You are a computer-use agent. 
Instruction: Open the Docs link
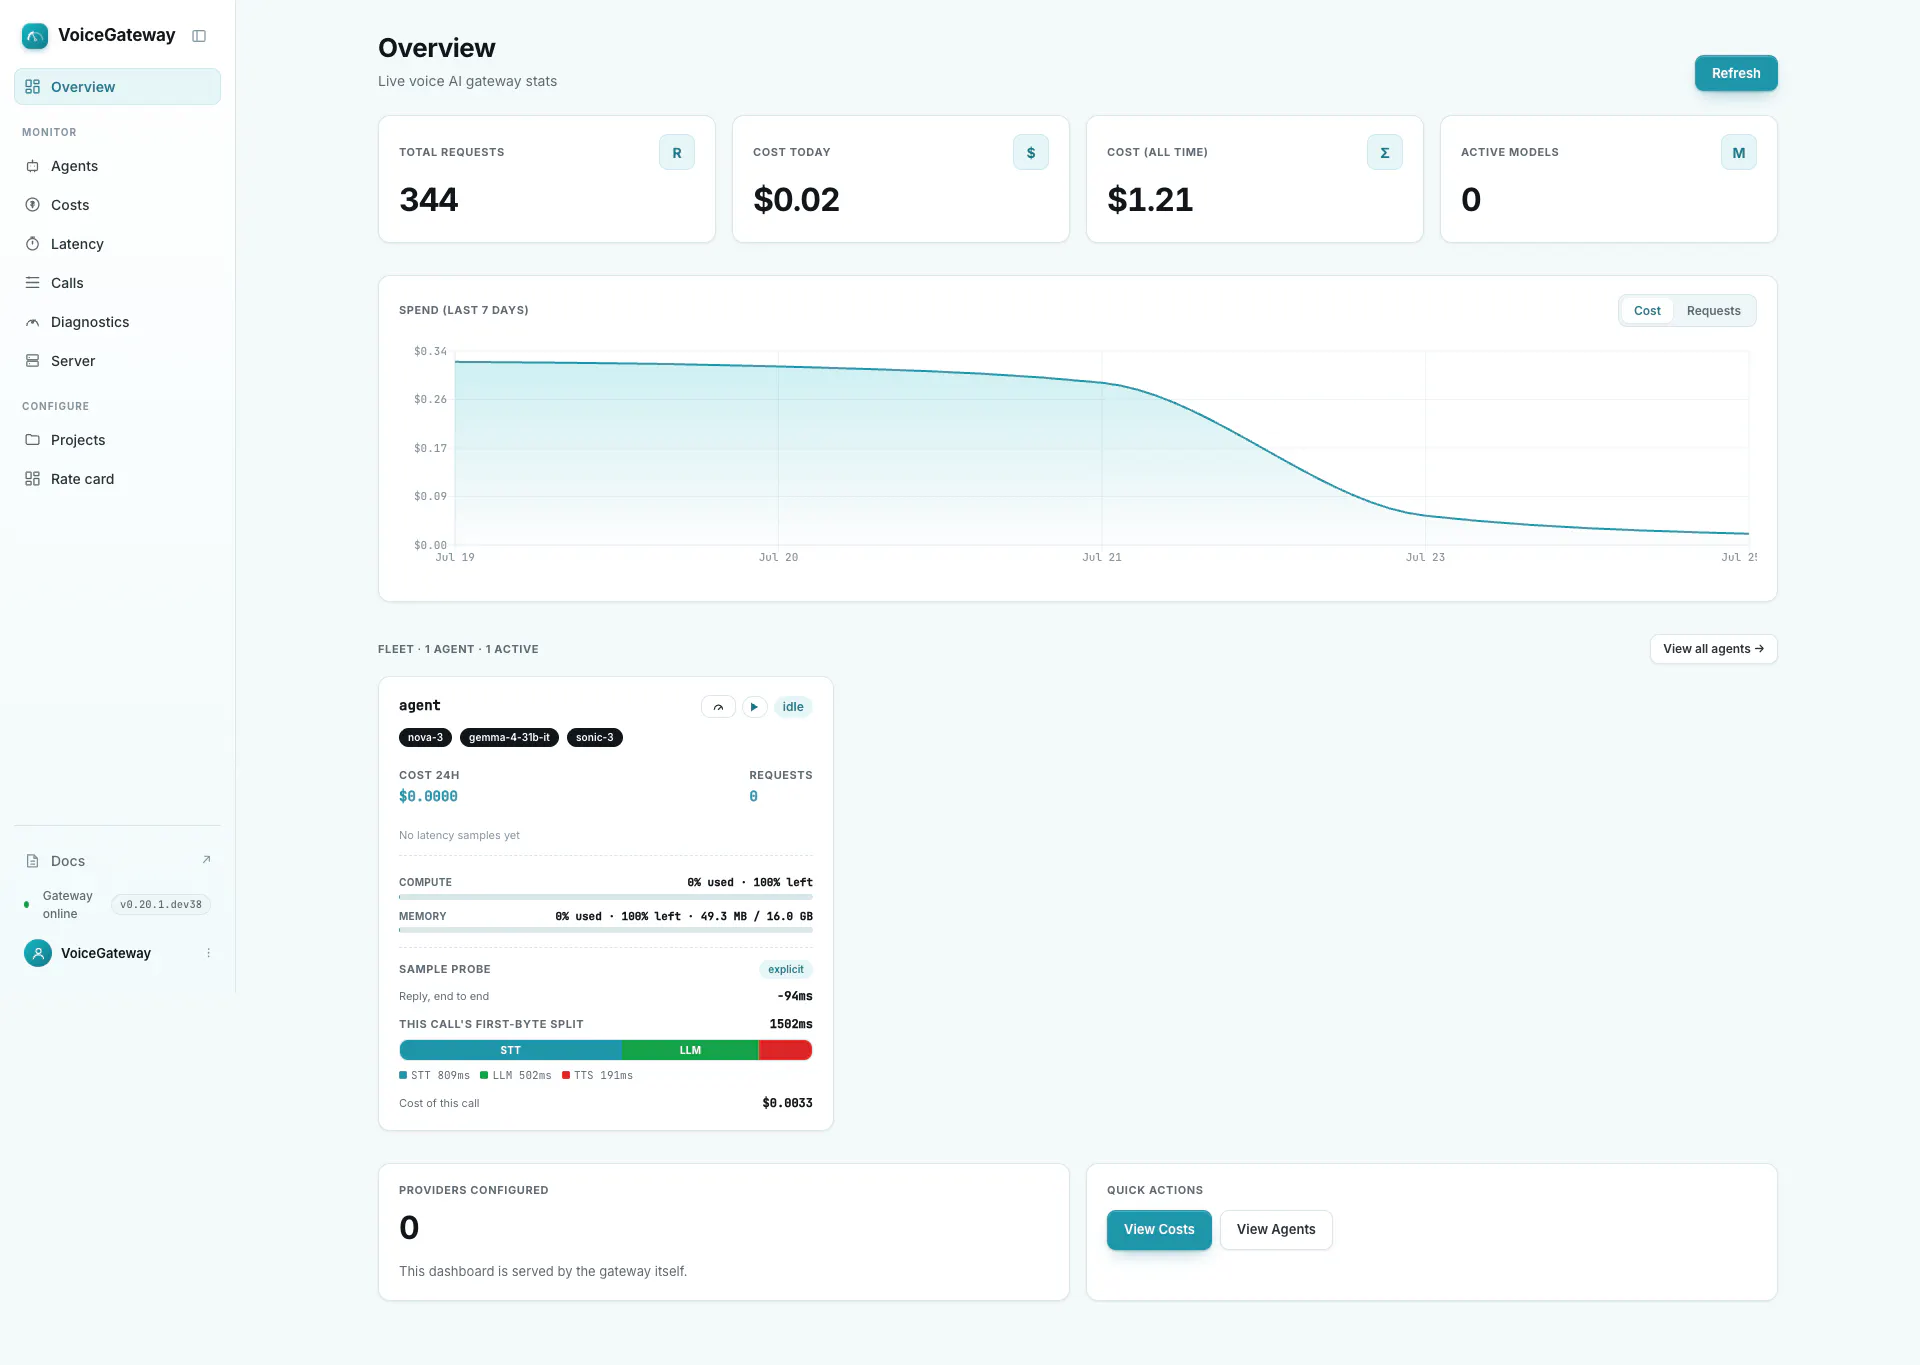click(117, 861)
